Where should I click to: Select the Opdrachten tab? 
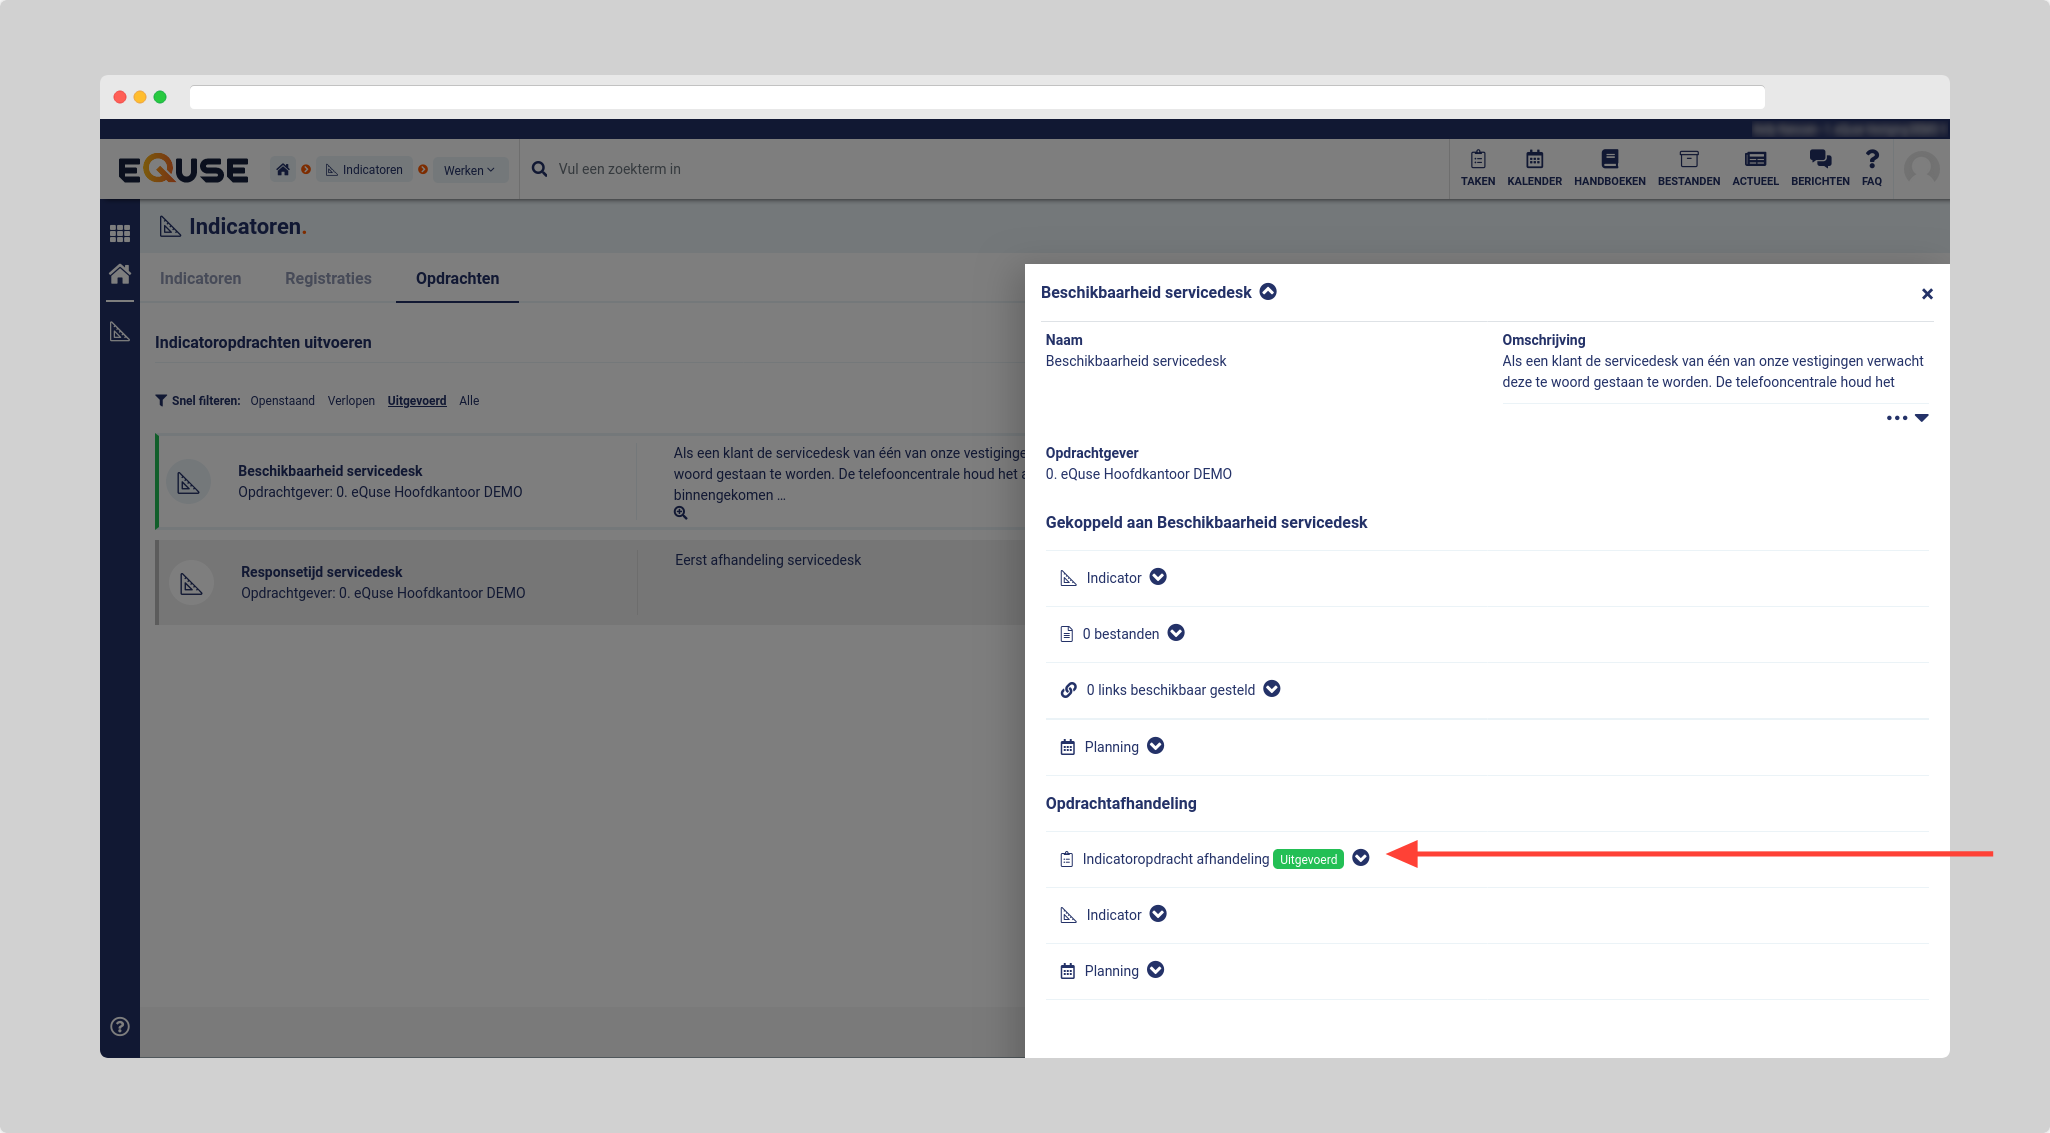[457, 278]
